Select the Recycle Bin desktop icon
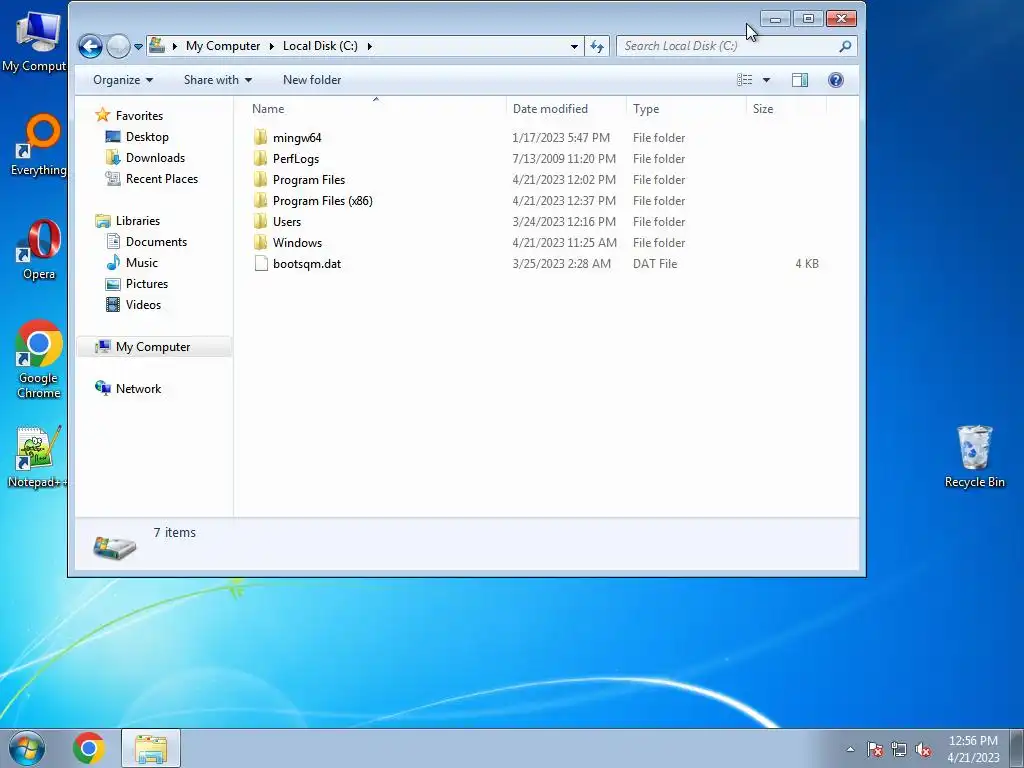The width and height of the screenshot is (1024, 768). (974, 456)
